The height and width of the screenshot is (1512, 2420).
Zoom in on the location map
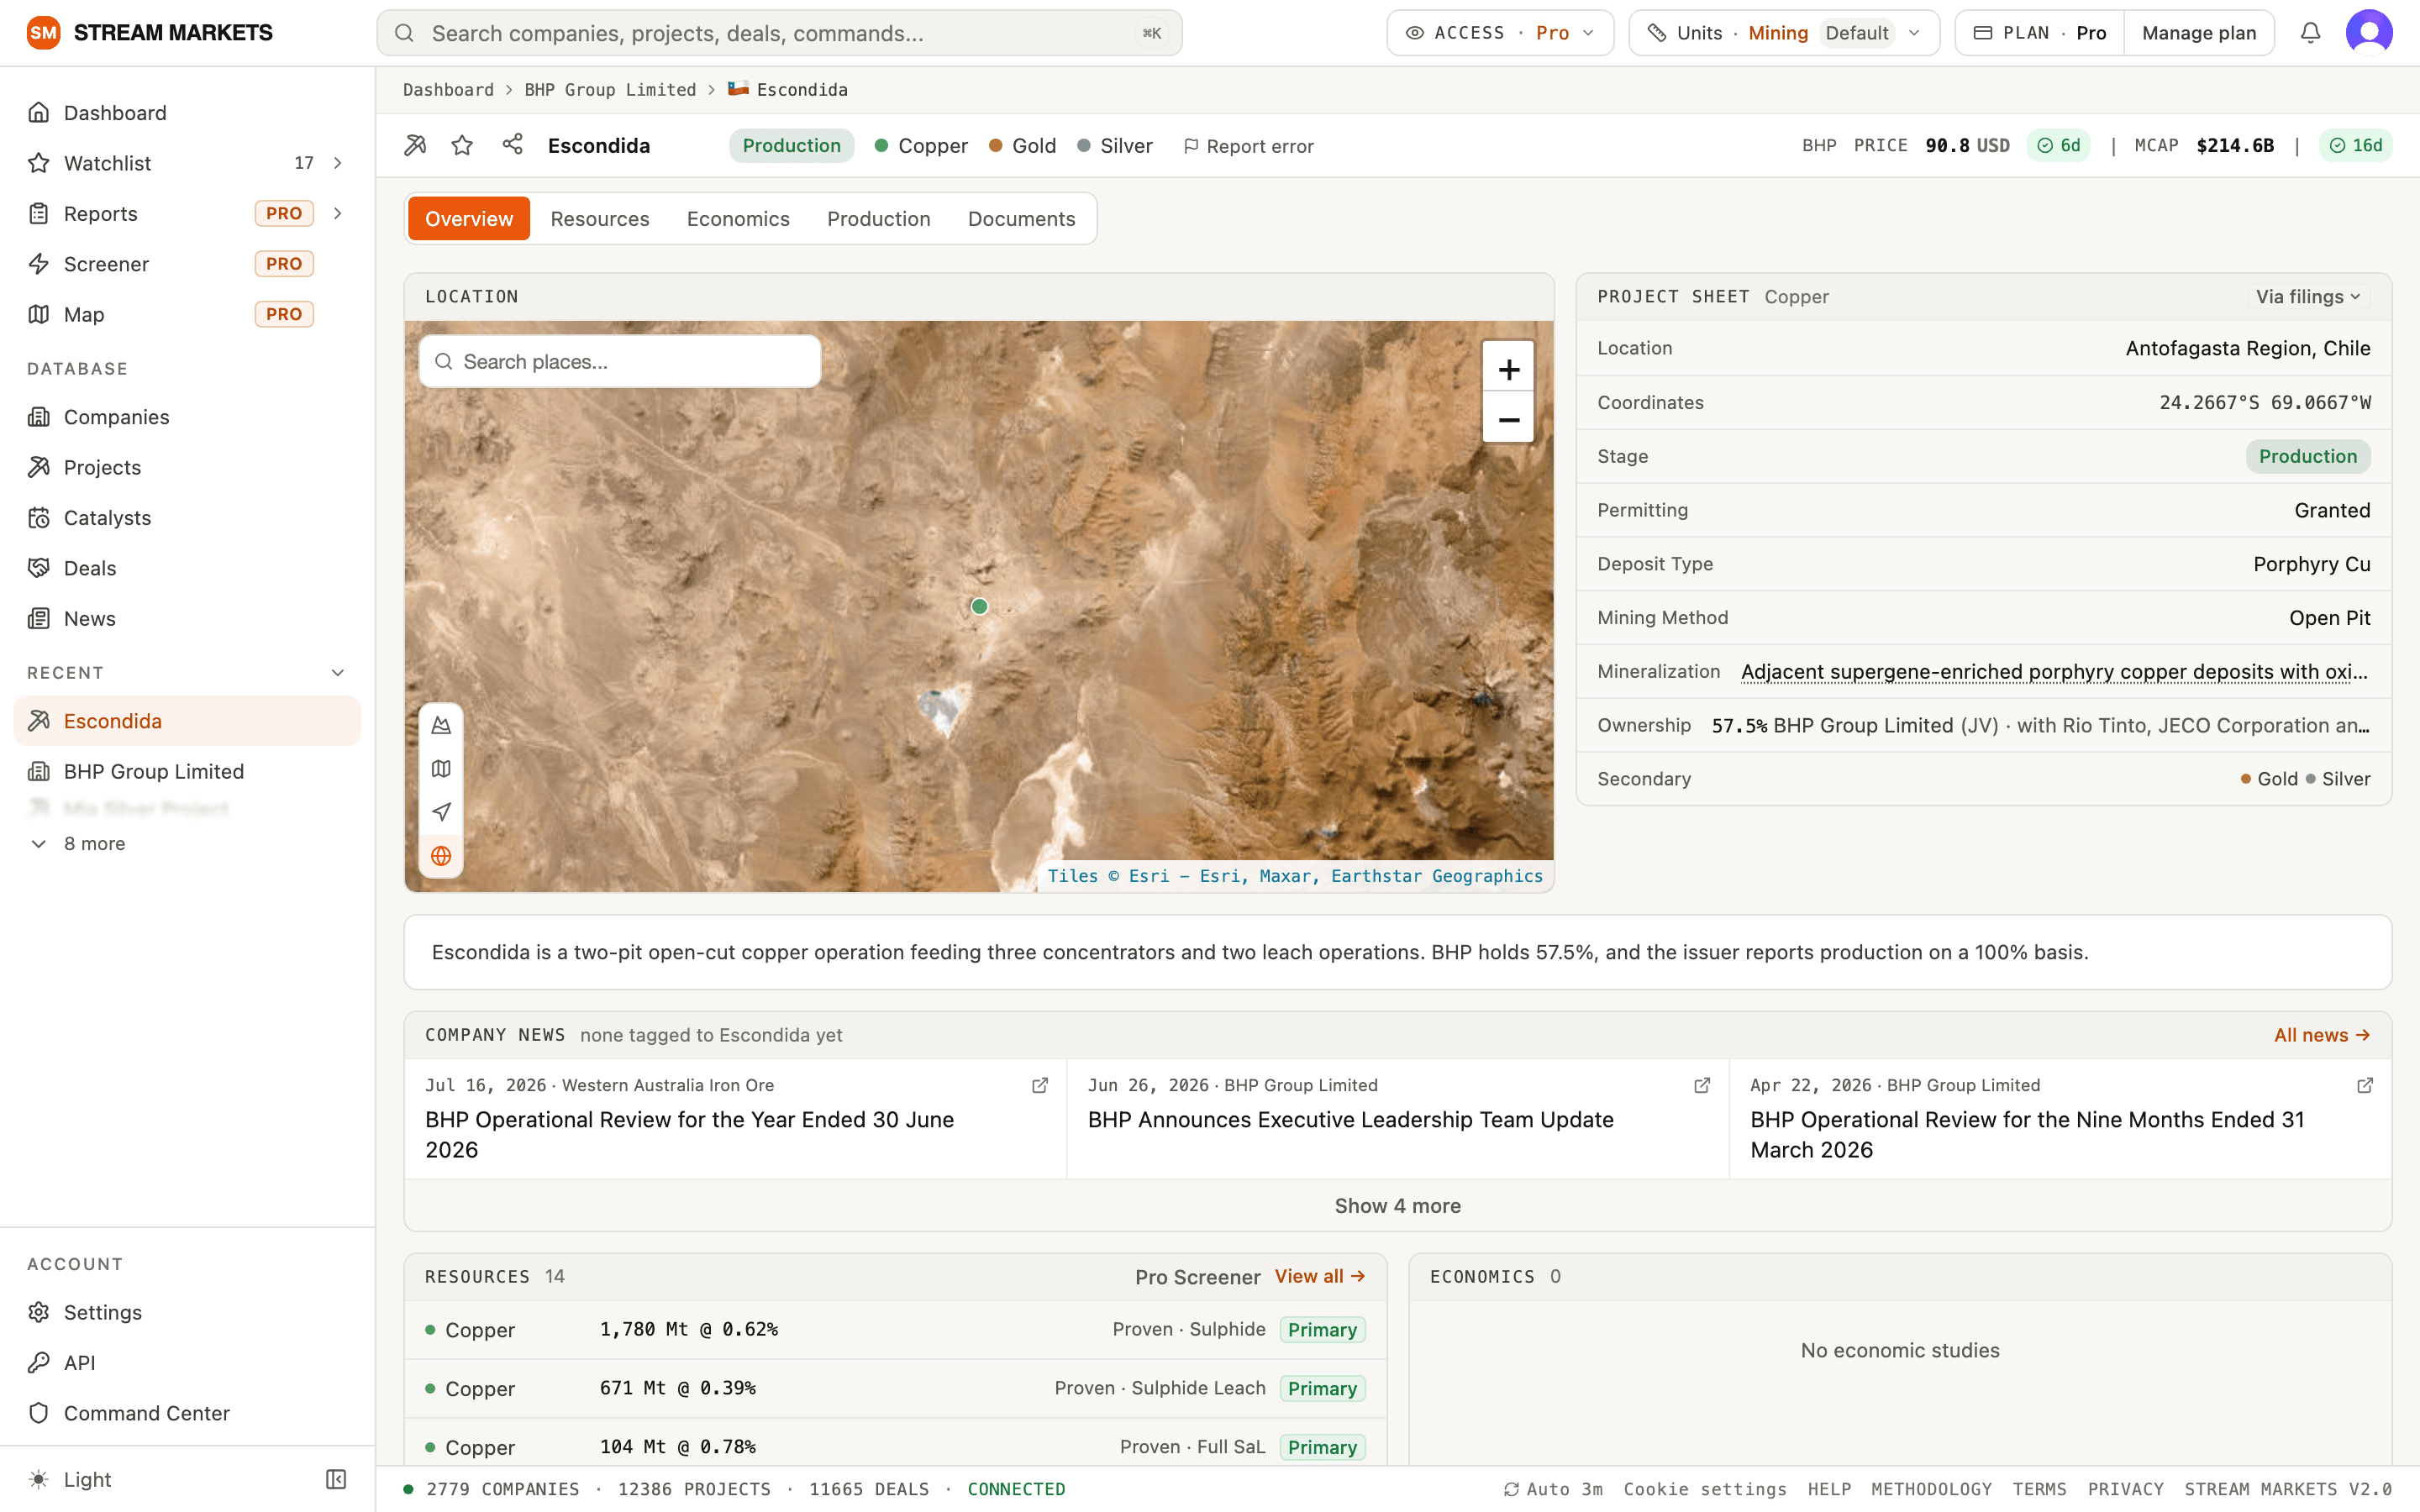point(1508,369)
